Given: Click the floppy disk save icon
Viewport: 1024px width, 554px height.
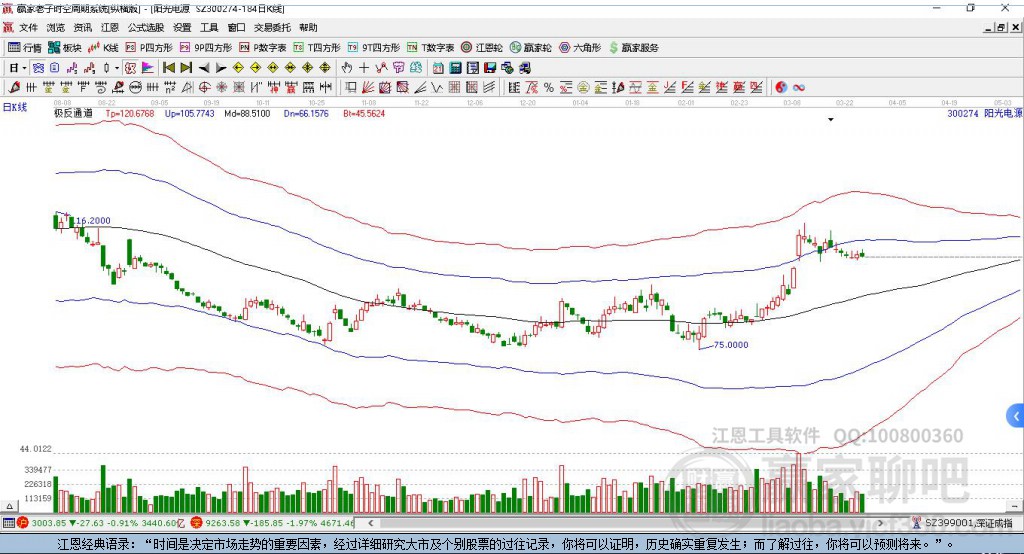Looking at the screenshot, I should point(490,68).
